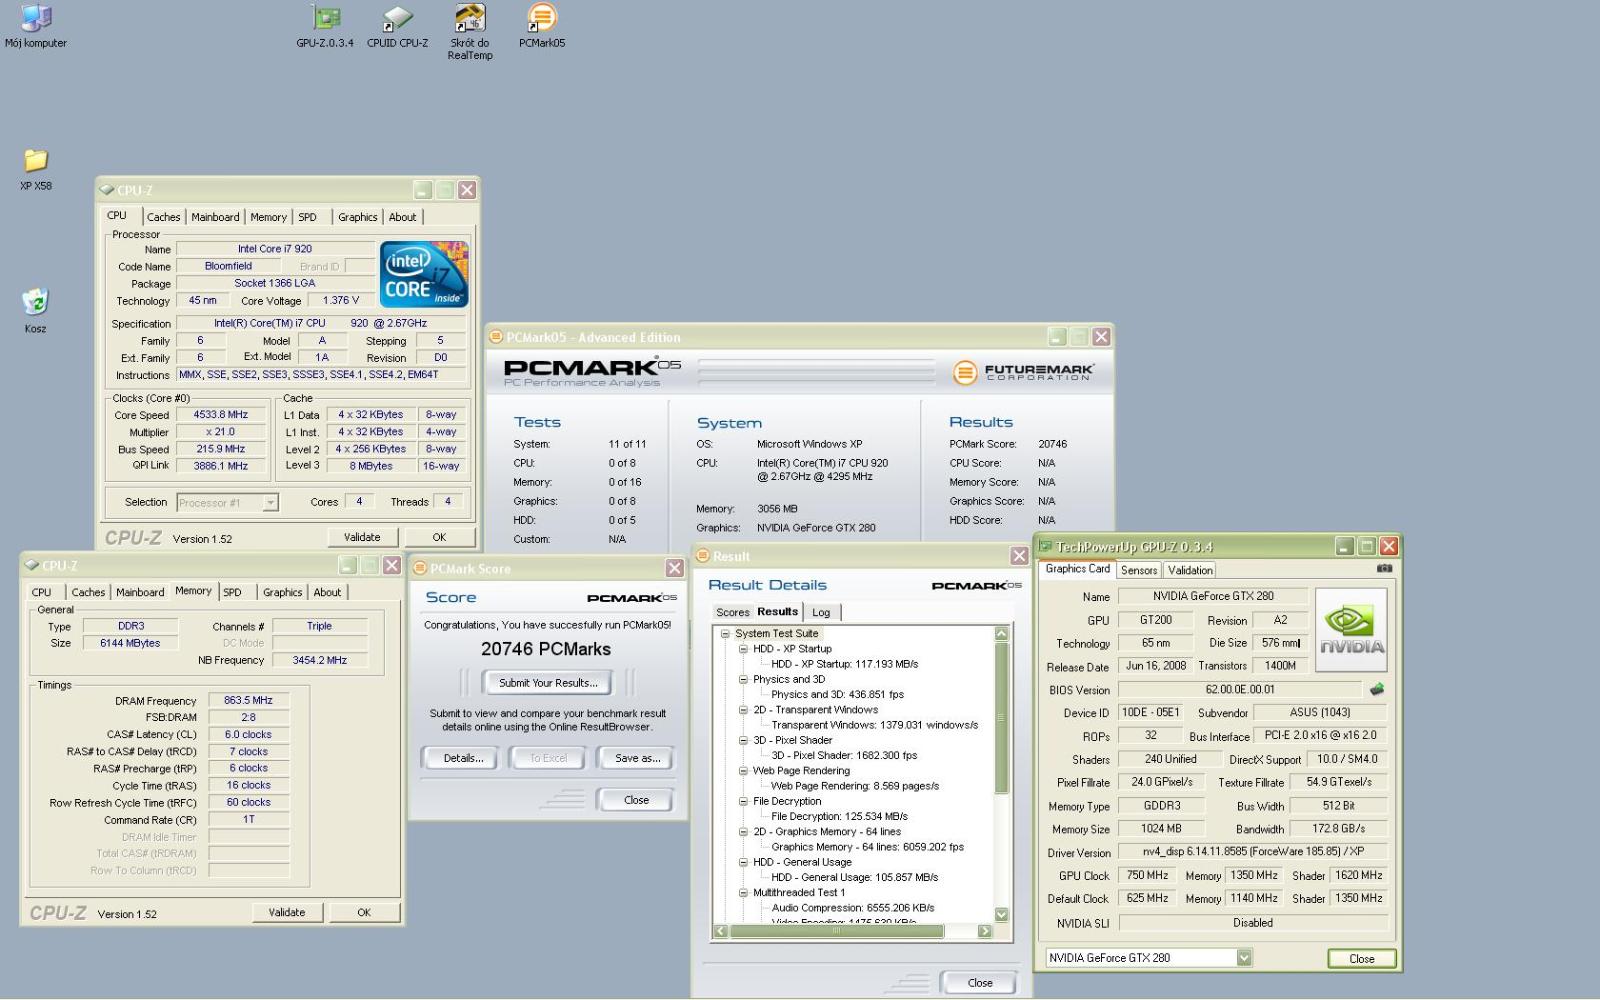This screenshot has width=1600, height=1000.
Task: Click the Futuremark Corporation logo
Action: [1024, 372]
